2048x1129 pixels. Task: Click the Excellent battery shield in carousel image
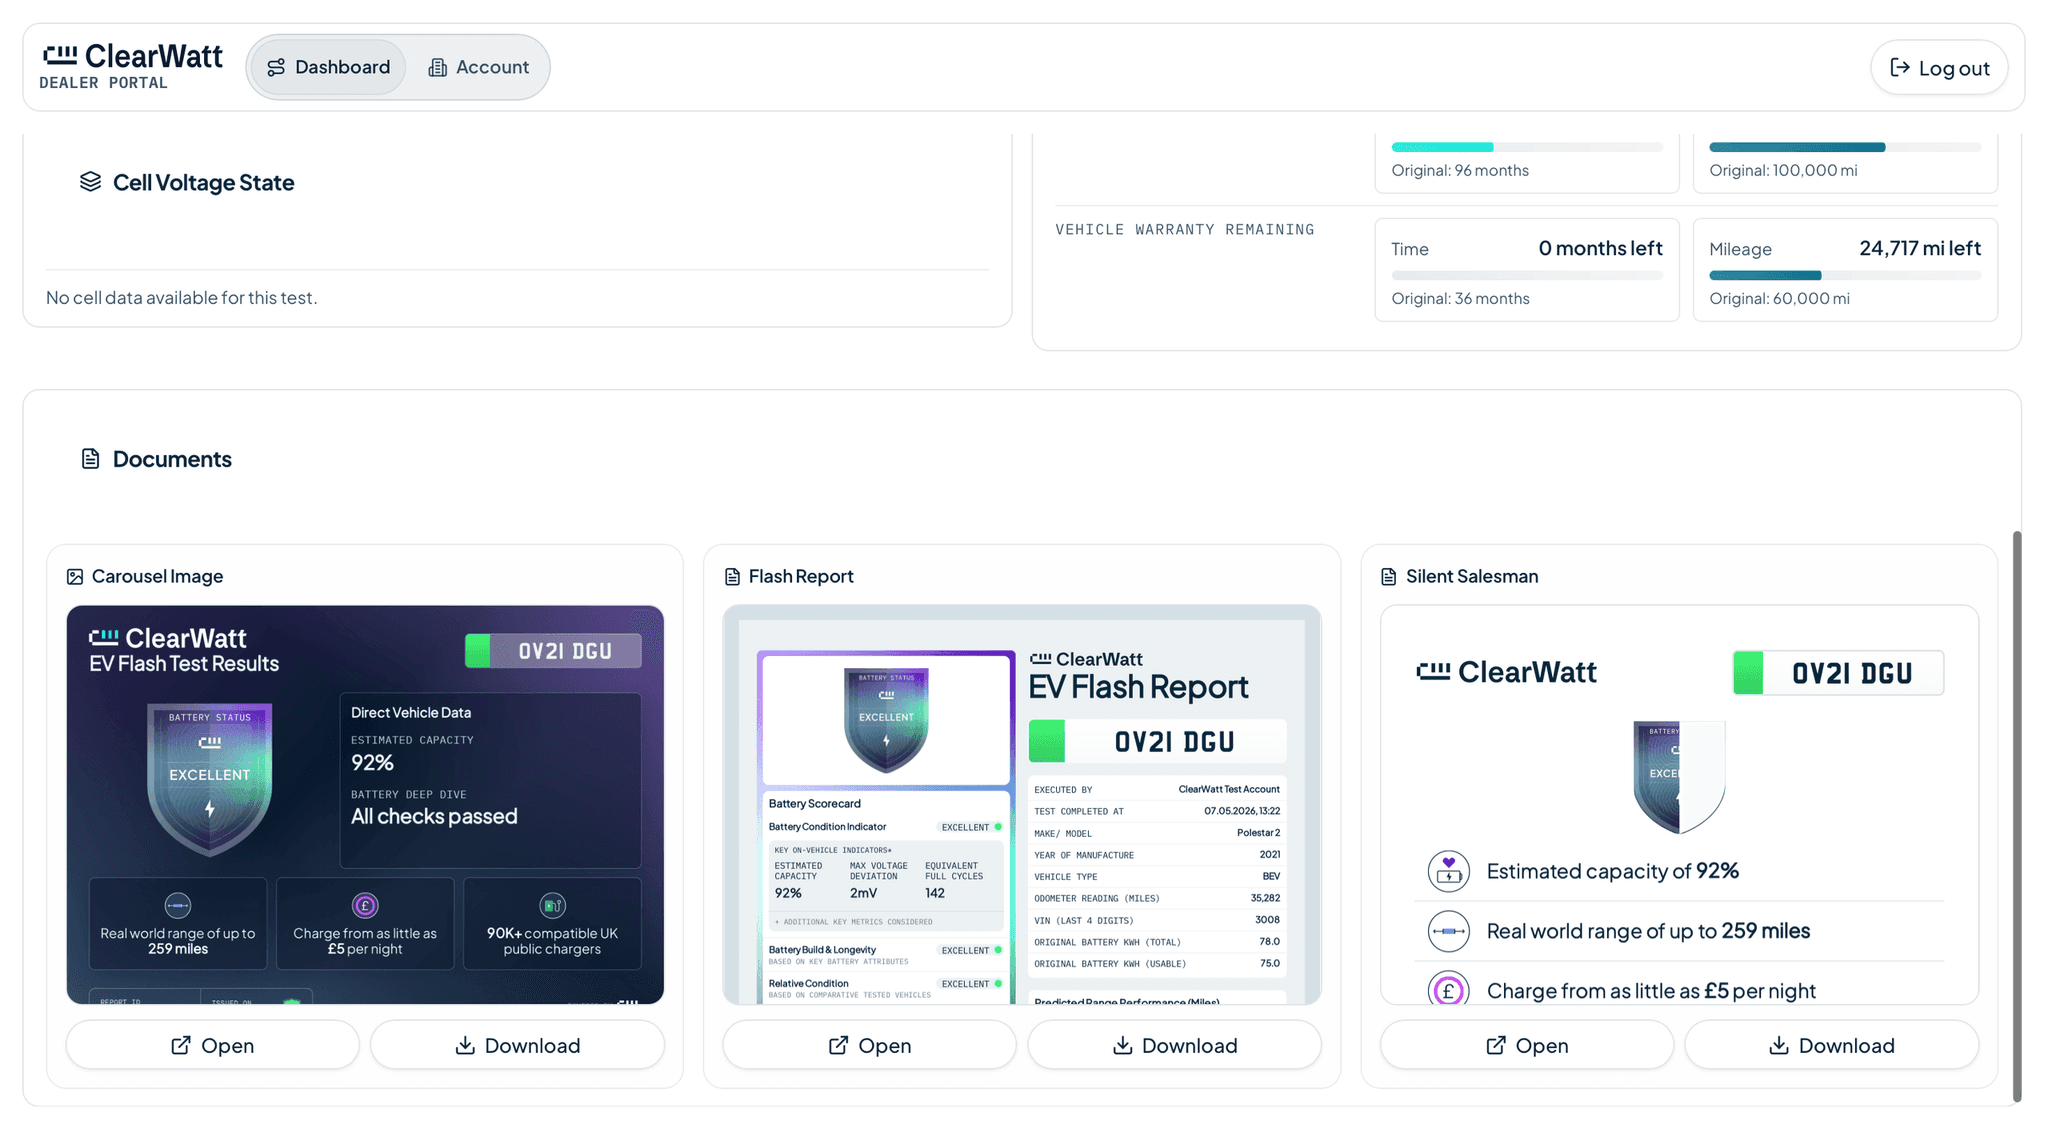(210, 779)
